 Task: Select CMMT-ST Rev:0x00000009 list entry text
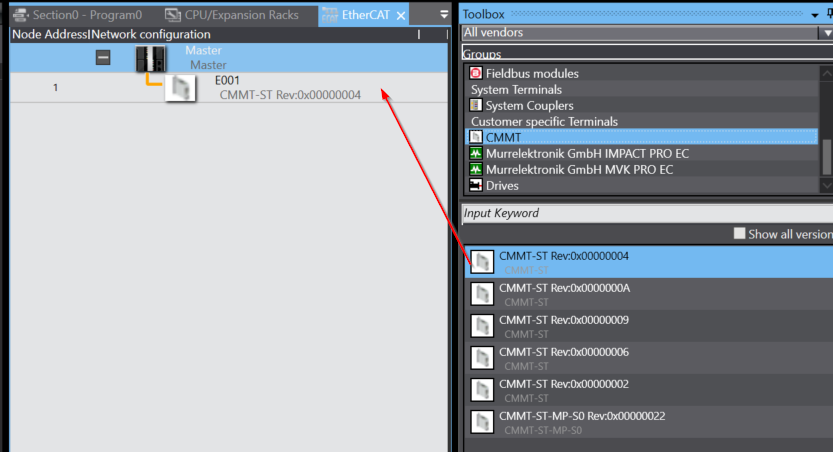(564, 320)
